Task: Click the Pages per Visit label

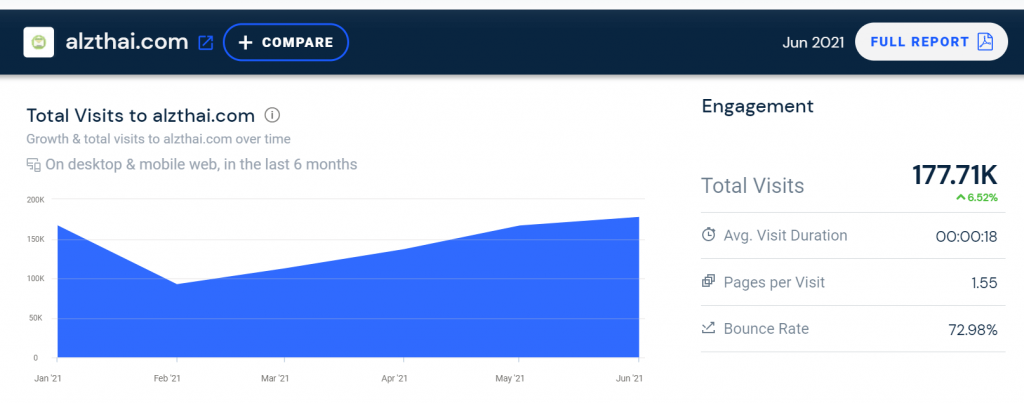Action: 775,282
